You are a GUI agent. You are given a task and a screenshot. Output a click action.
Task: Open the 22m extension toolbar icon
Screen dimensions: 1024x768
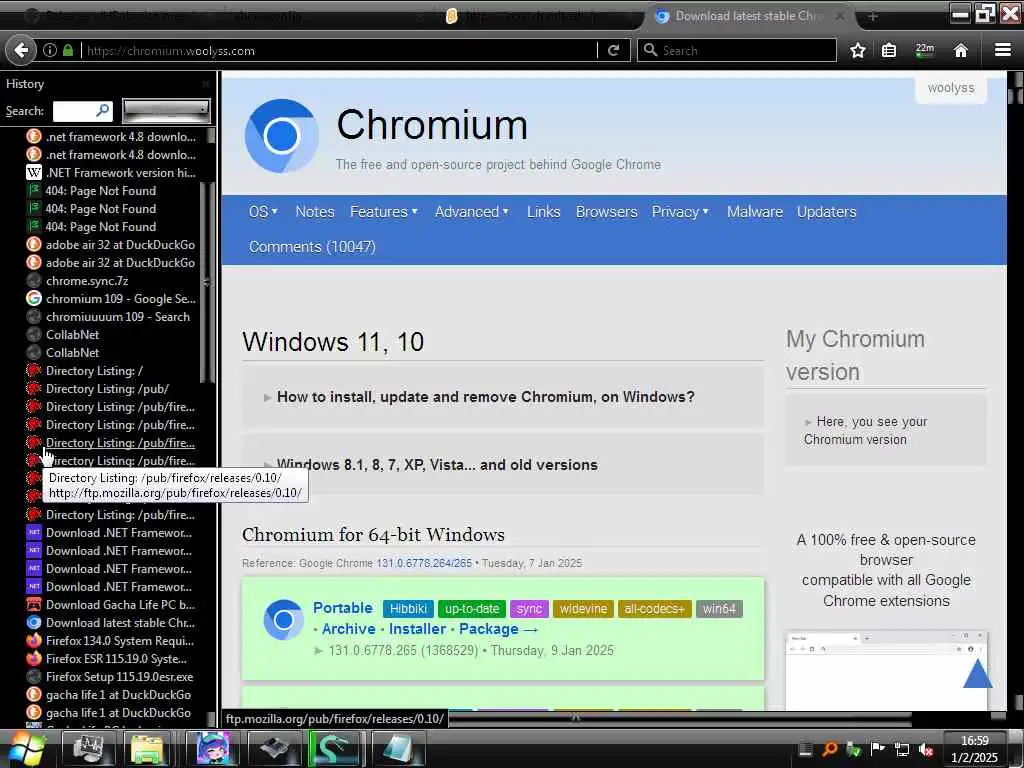pyautogui.click(x=925, y=50)
